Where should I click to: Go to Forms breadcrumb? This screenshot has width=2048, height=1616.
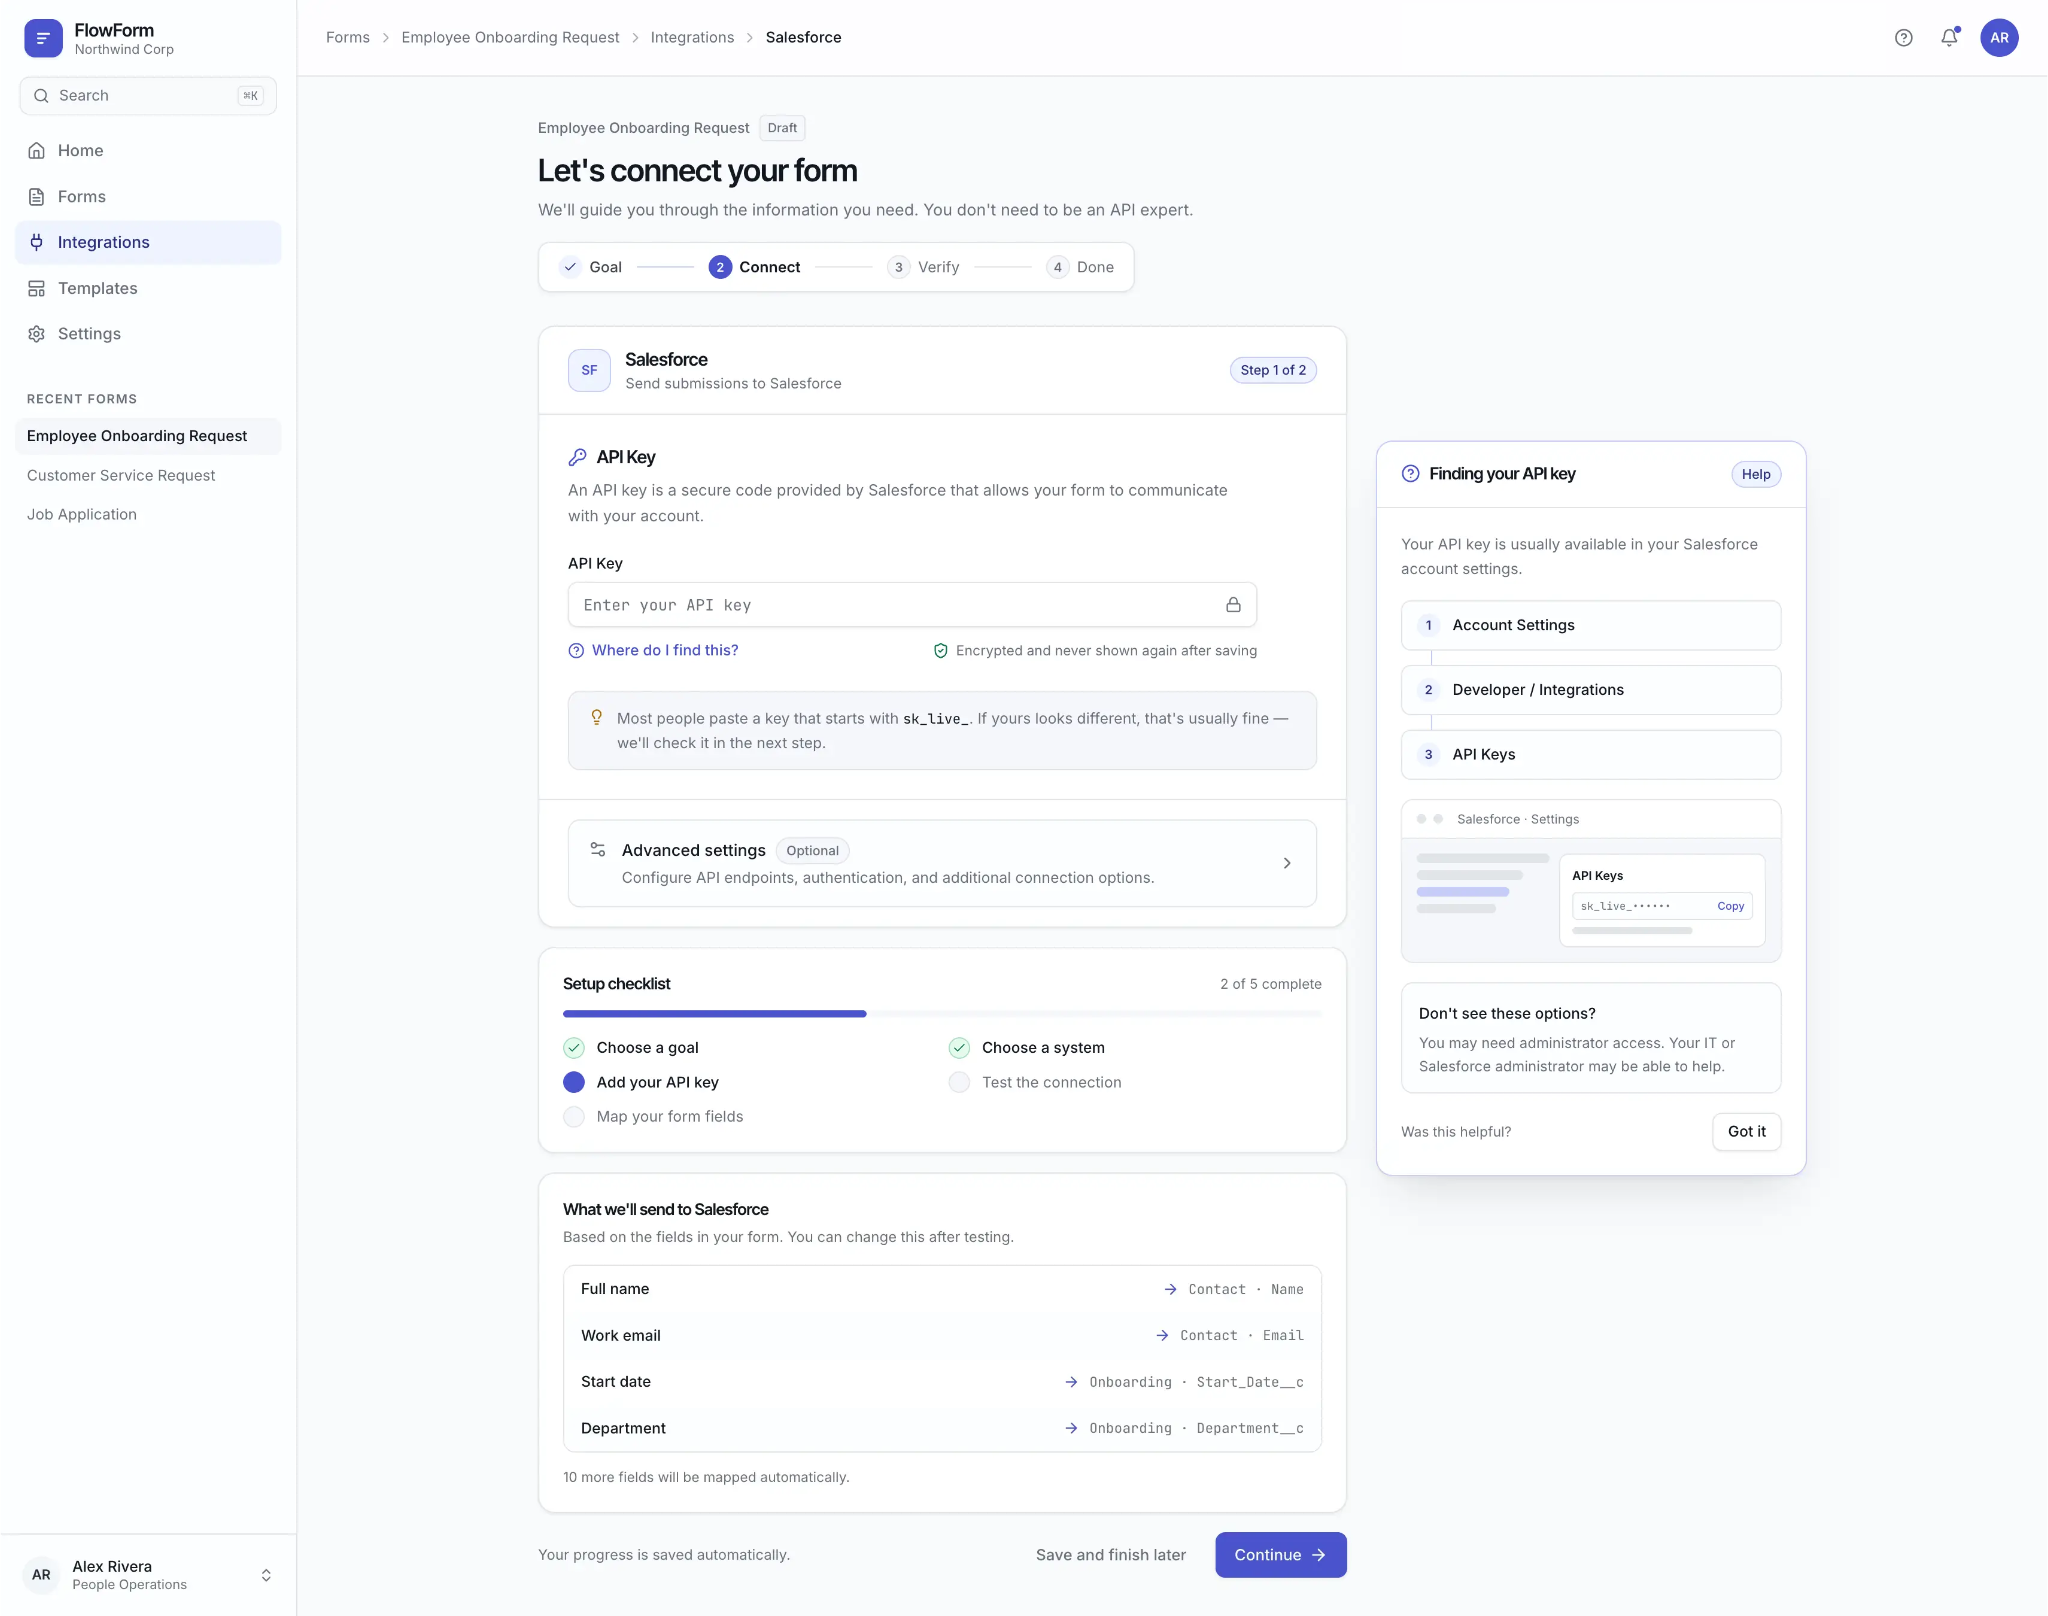click(347, 38)
